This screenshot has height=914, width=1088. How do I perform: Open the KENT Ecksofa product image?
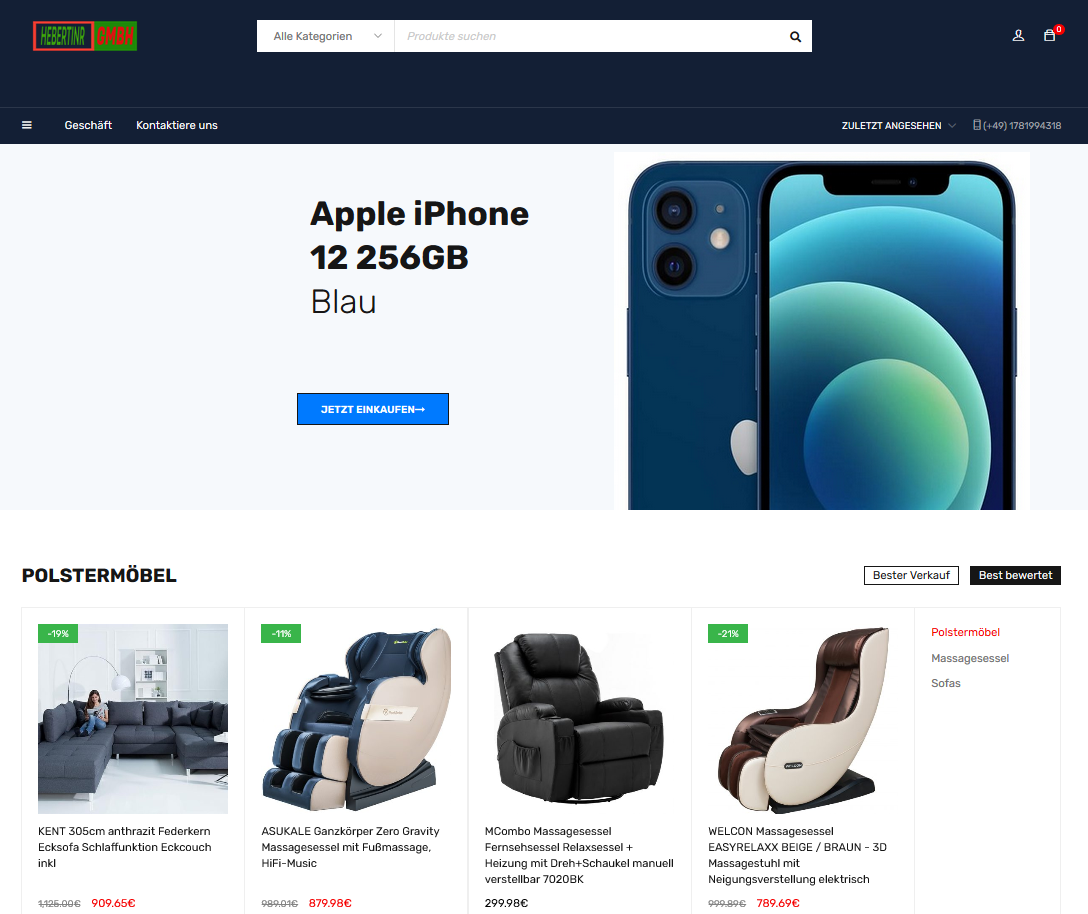(x=133, y=718)
